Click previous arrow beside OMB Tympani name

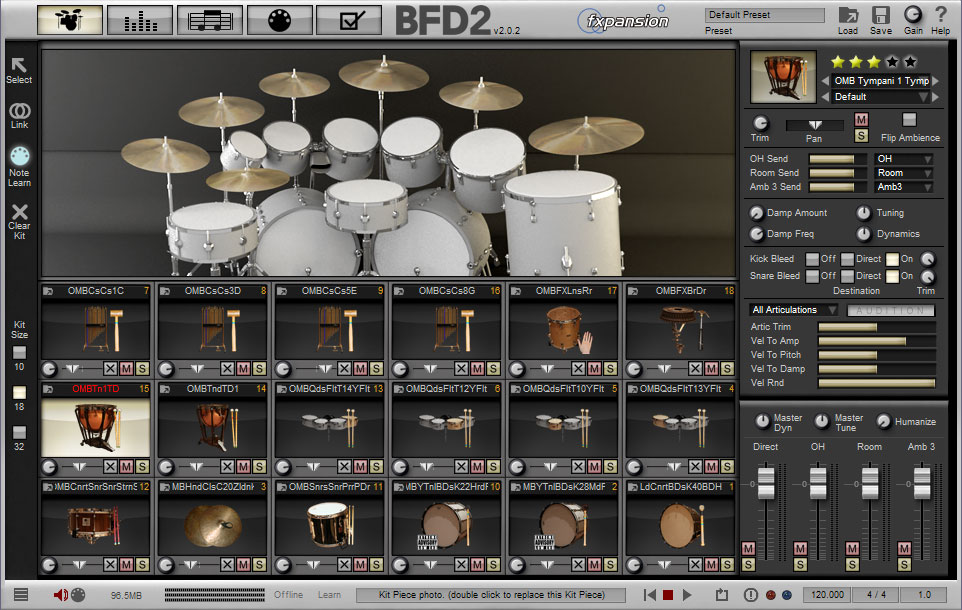coord(825,81)
